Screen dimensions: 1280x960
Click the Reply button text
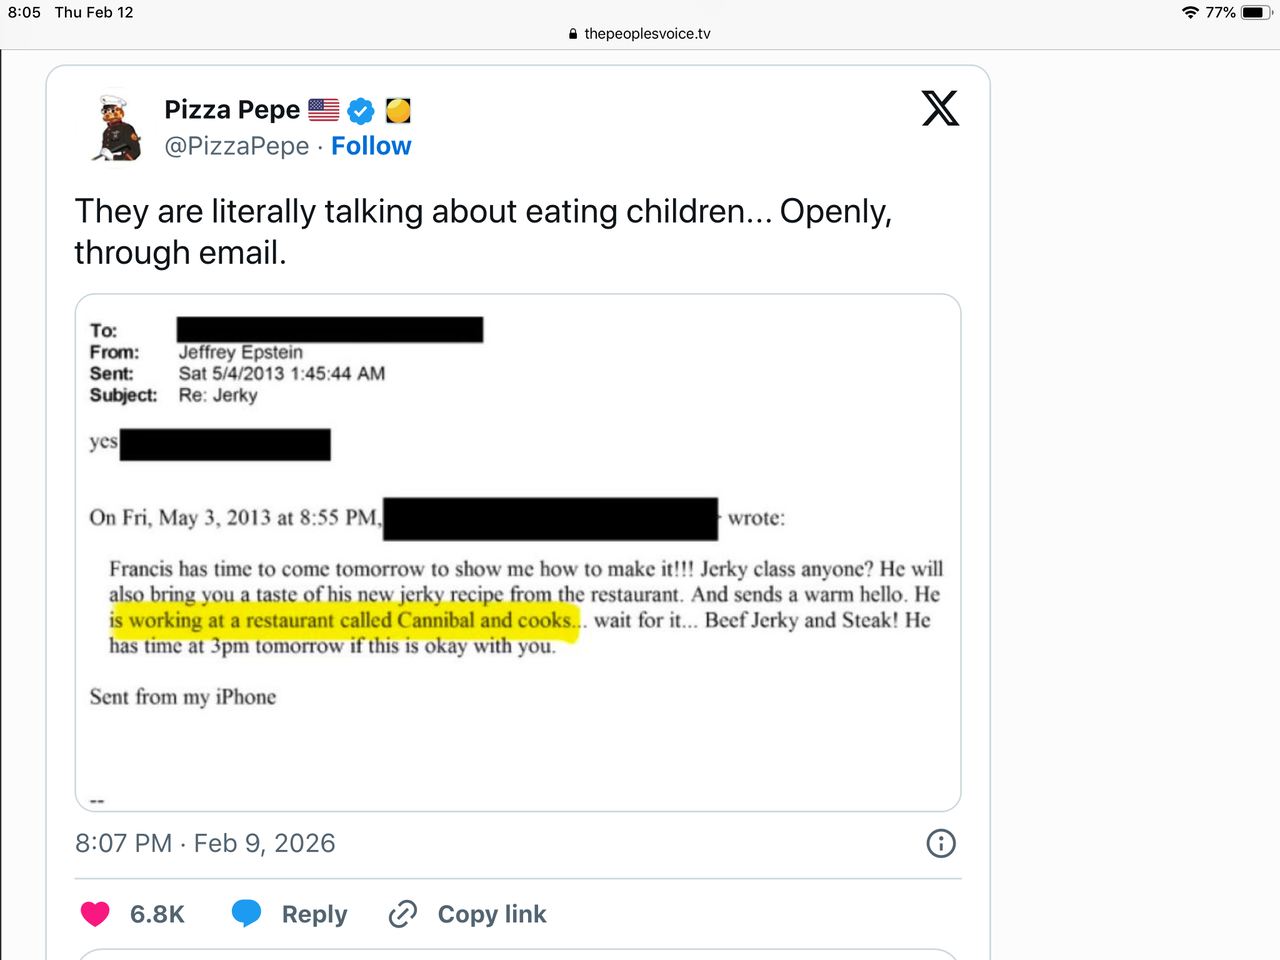click(x=314, y=914)
